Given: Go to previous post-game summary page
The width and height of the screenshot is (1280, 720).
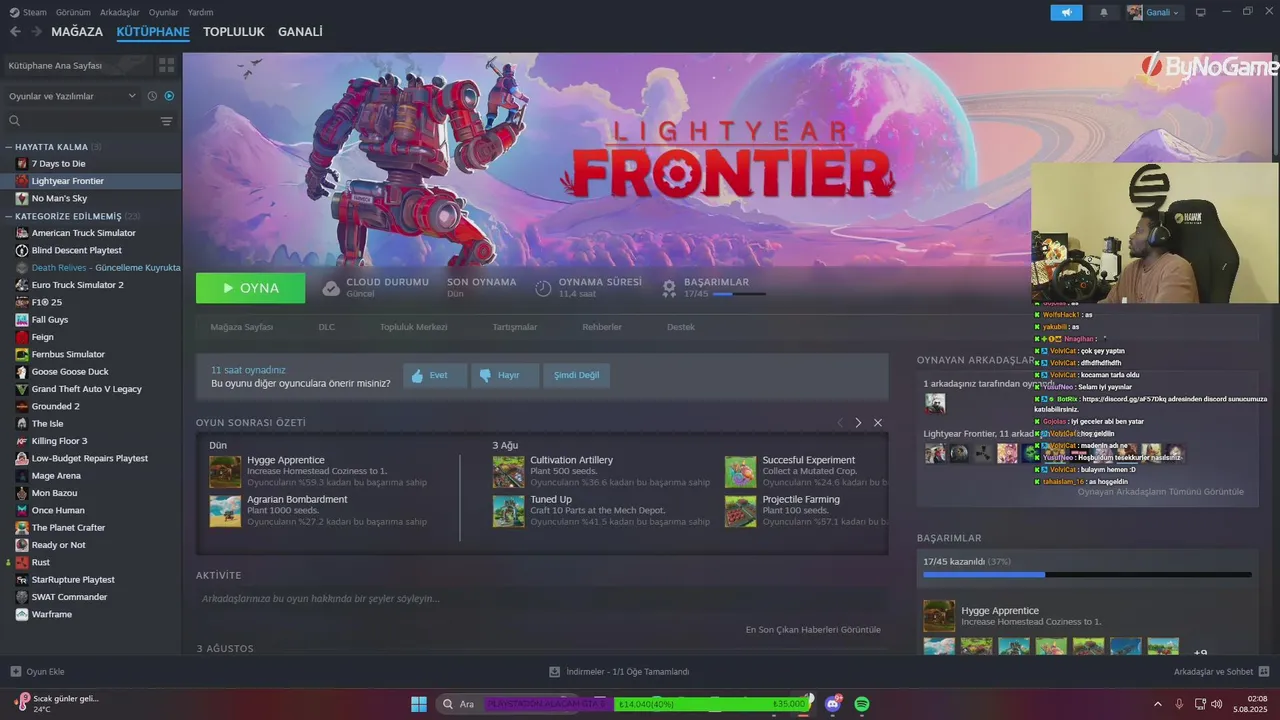Looking at the screenshot, I should [840, 423].
